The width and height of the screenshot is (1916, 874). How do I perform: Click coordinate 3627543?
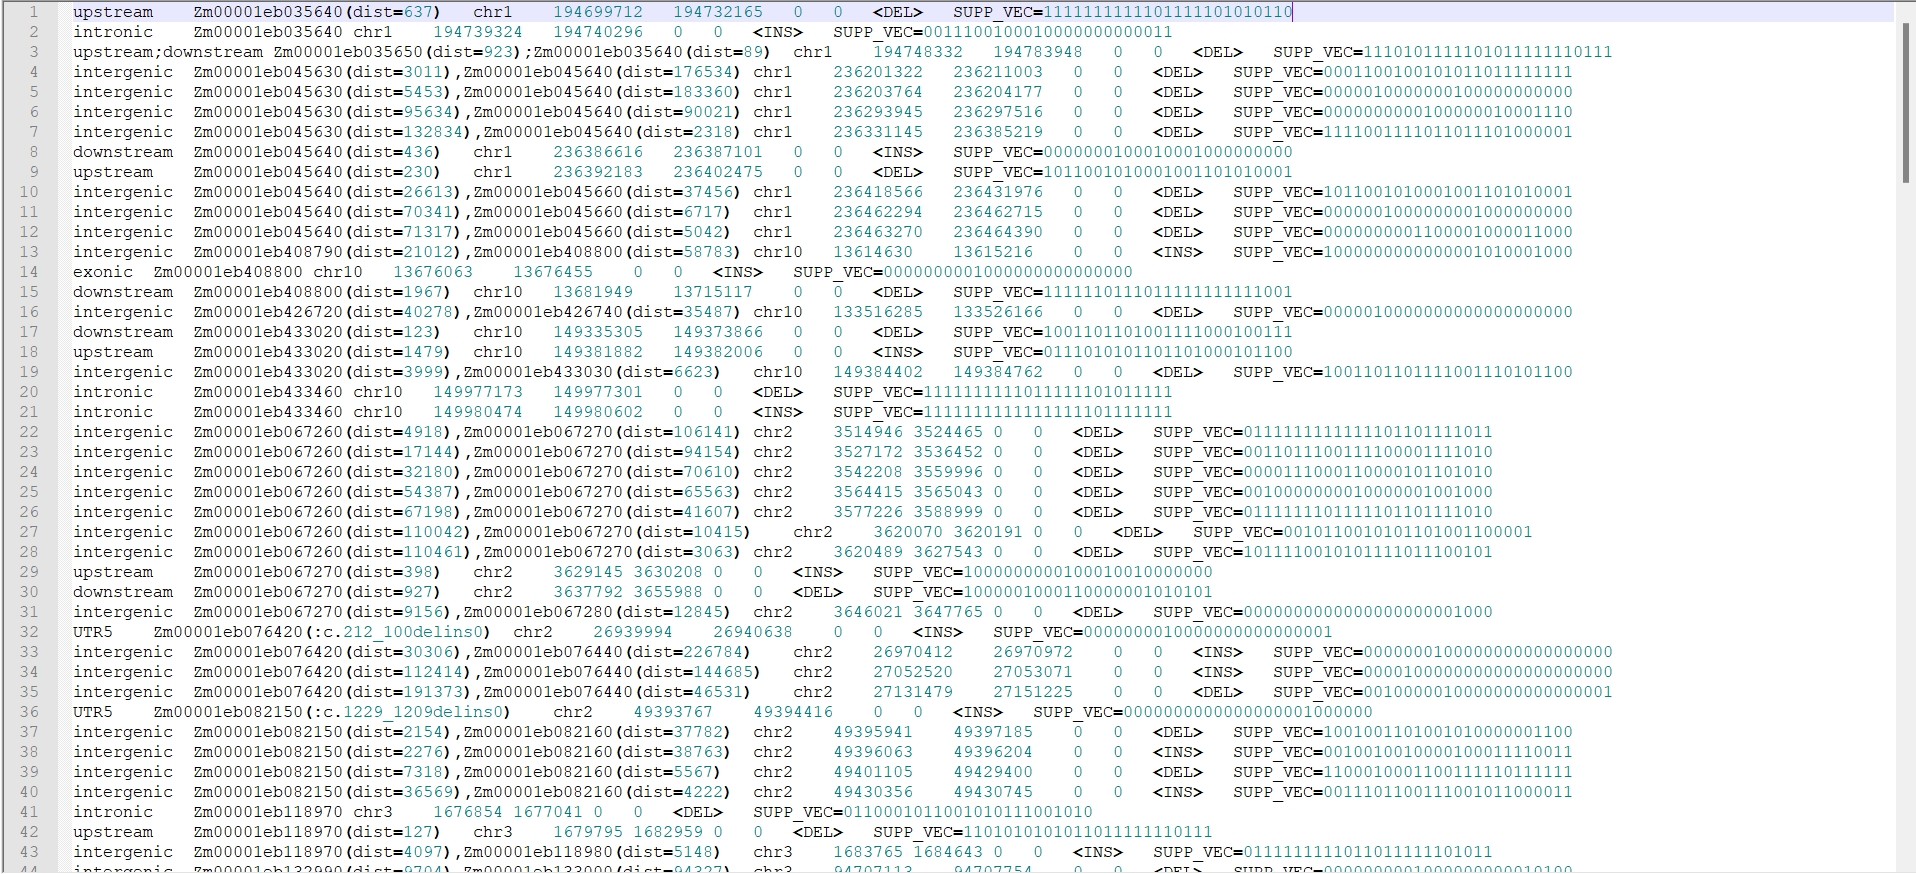[948, 552]
